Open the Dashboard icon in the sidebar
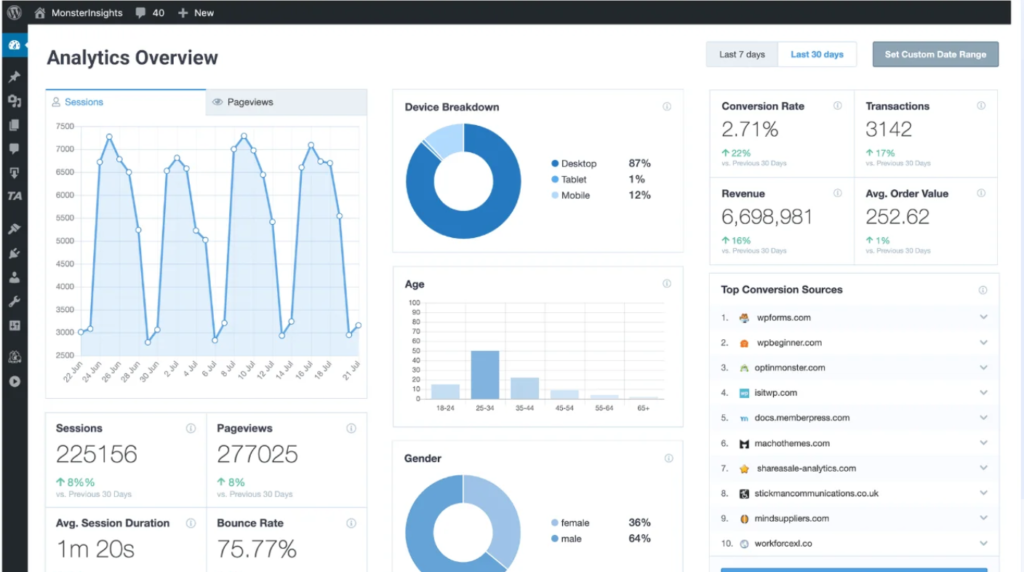 tap(14, 45)
